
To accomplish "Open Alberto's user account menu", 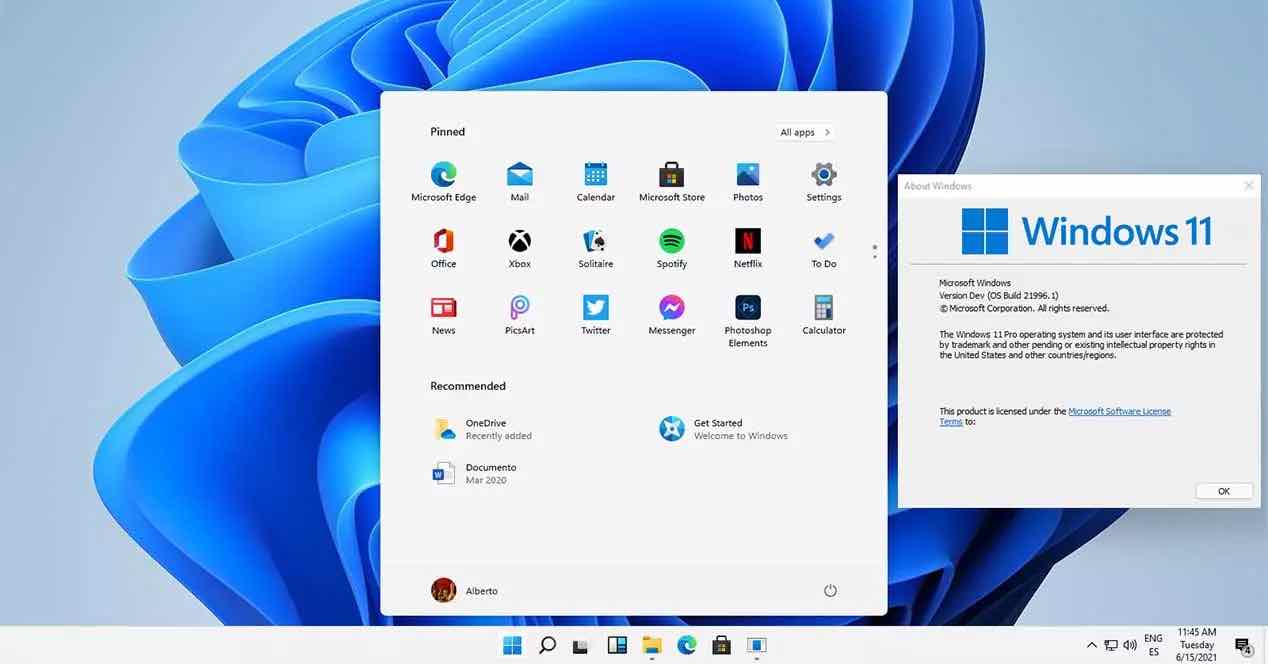I will coord(465,591).
